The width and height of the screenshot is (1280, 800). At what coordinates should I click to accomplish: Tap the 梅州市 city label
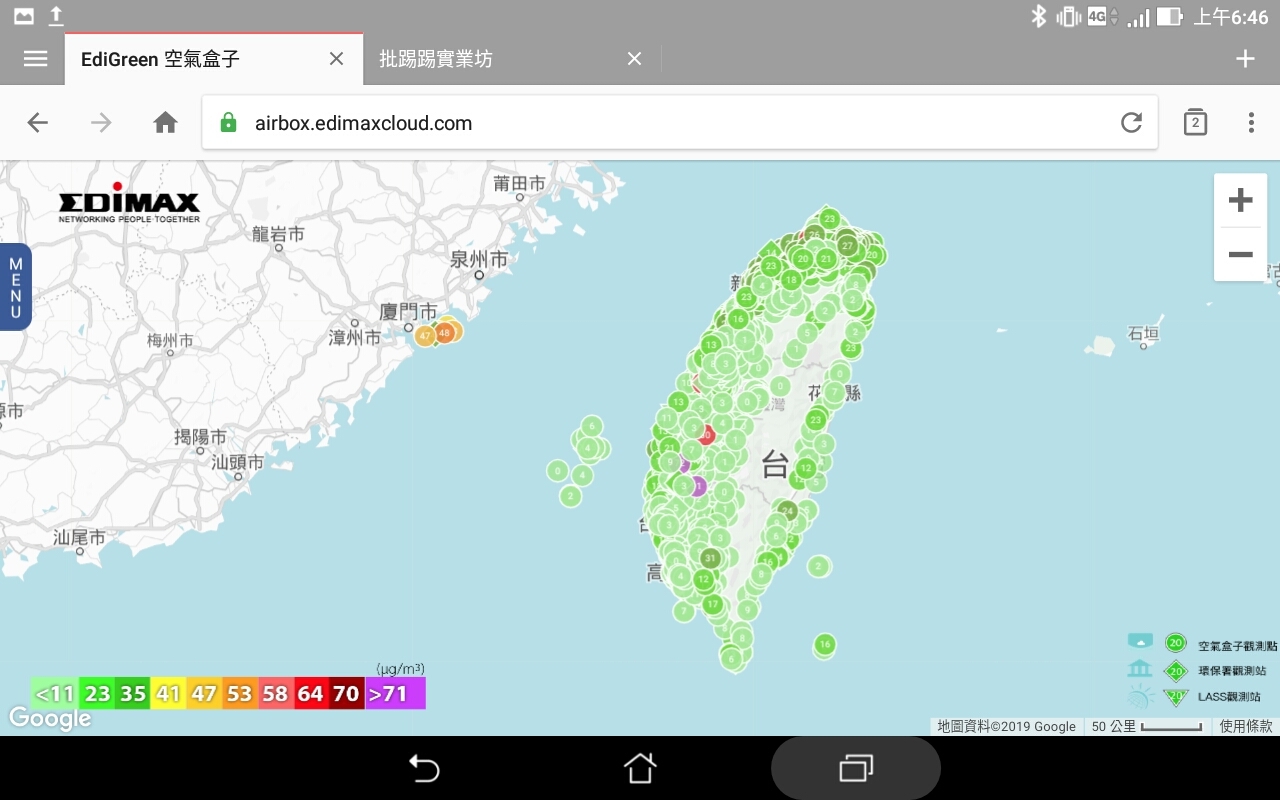(x=170, y=341)
